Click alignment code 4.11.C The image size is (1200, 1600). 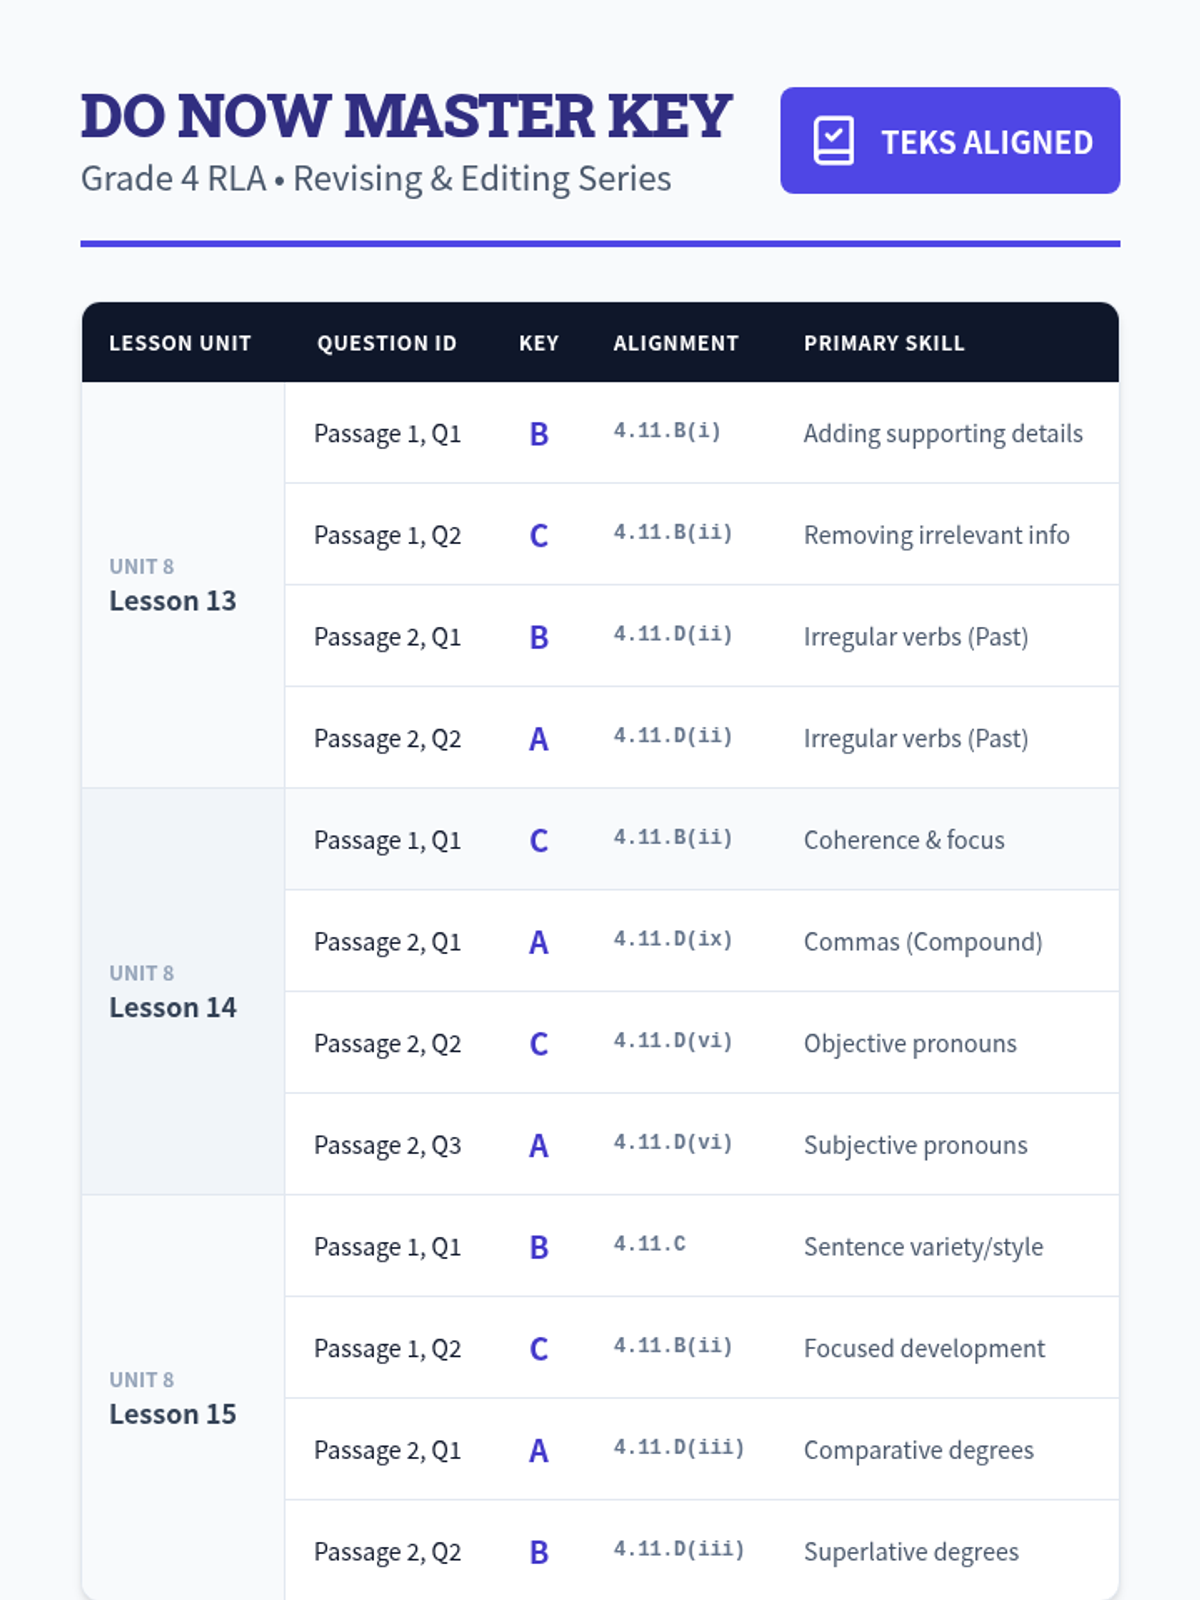coord(650,1244)
